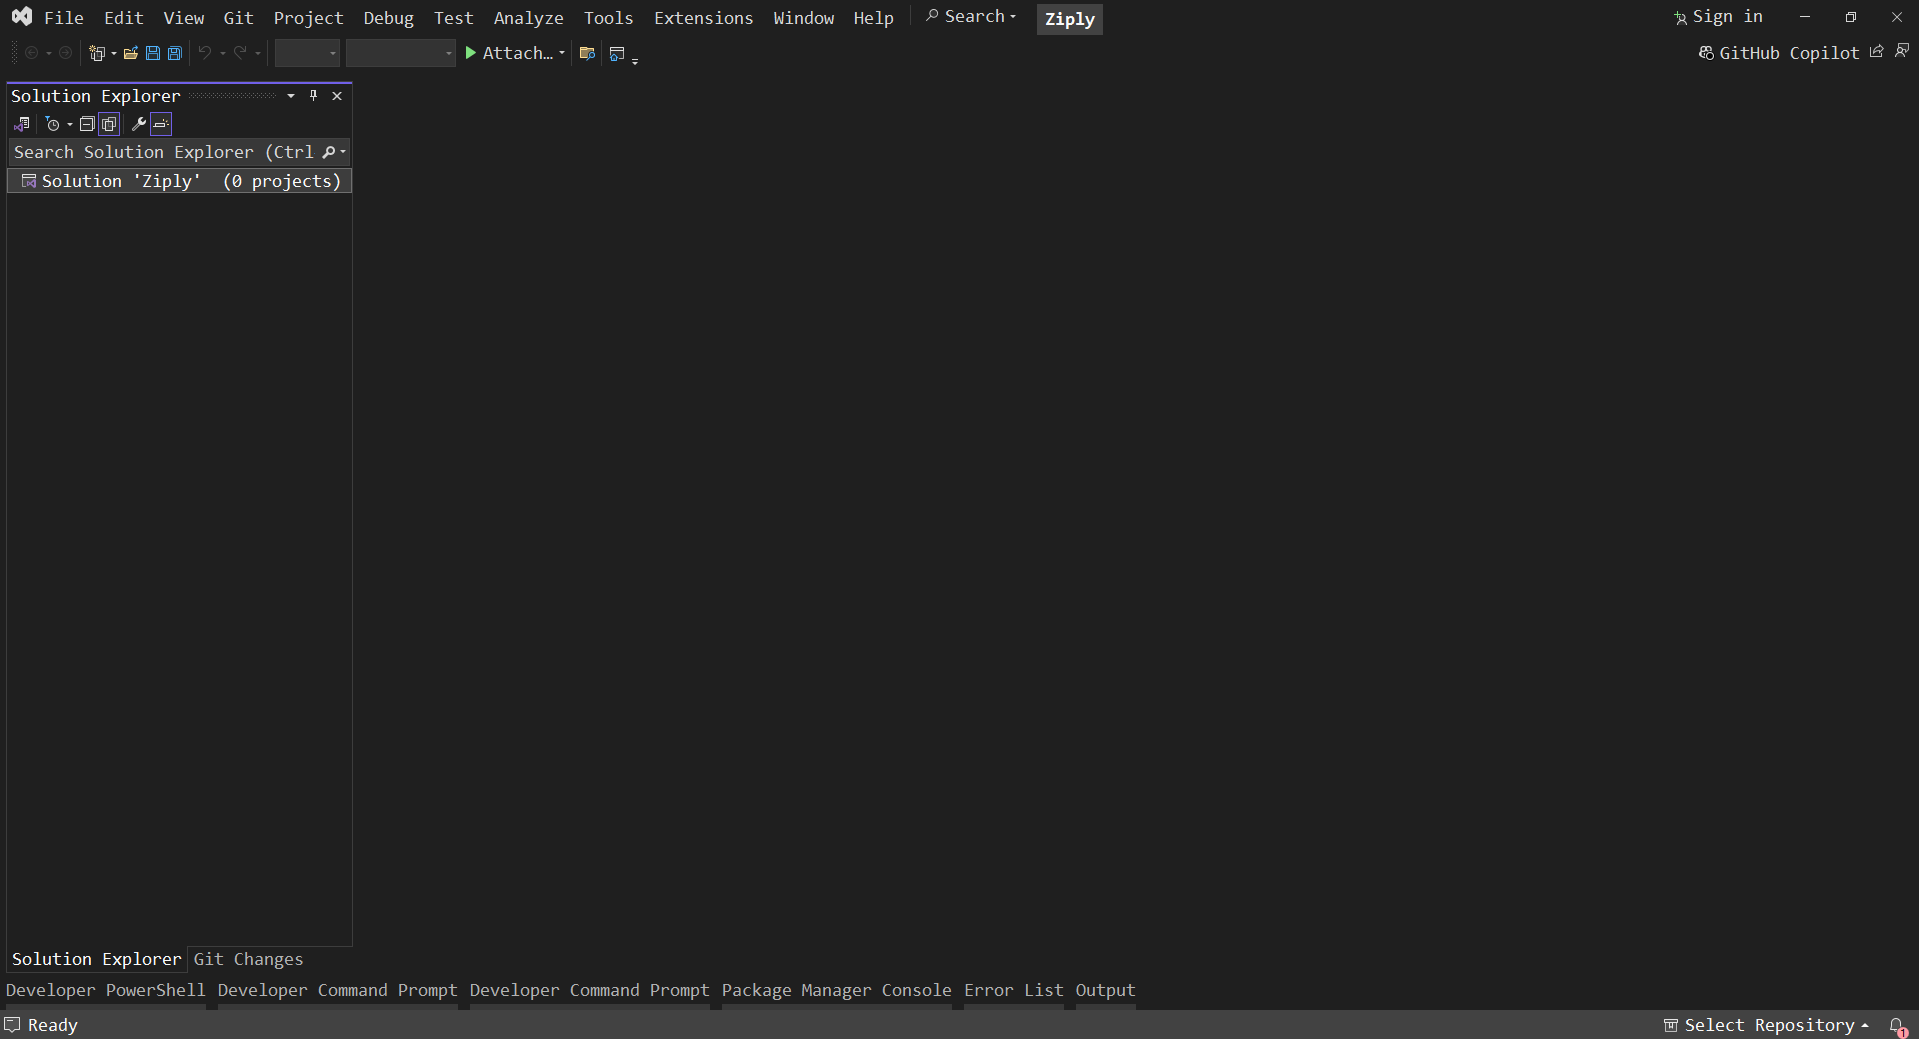Open the Solution Configurations combo box
Image resolution: width=1919 pixels, height=1039 pixels.
[307, 53]
